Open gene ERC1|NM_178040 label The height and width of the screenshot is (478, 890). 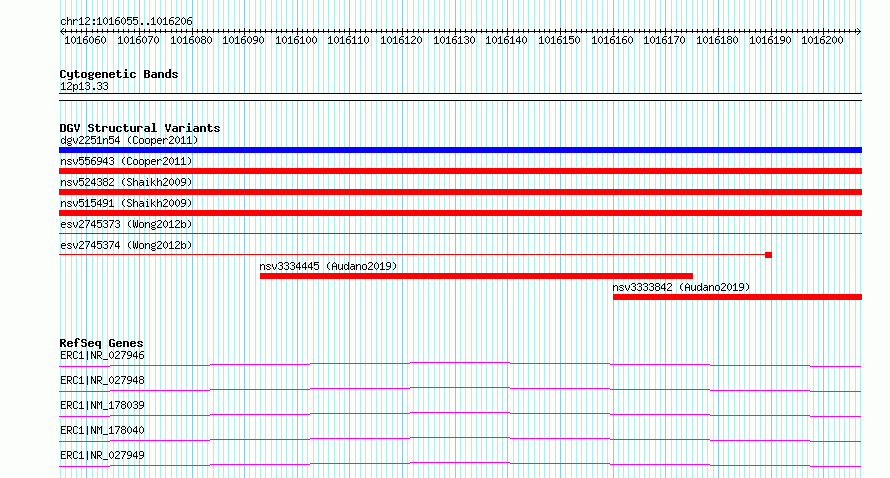102,430
